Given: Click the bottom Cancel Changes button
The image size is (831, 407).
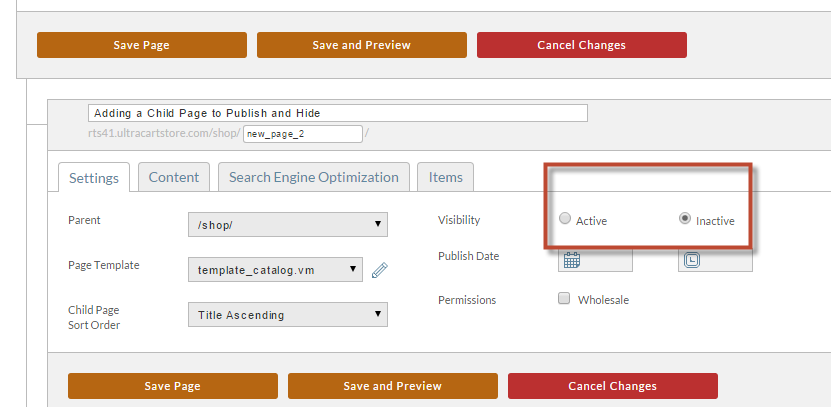Looking at the screenshot, I should click(613, 386).
